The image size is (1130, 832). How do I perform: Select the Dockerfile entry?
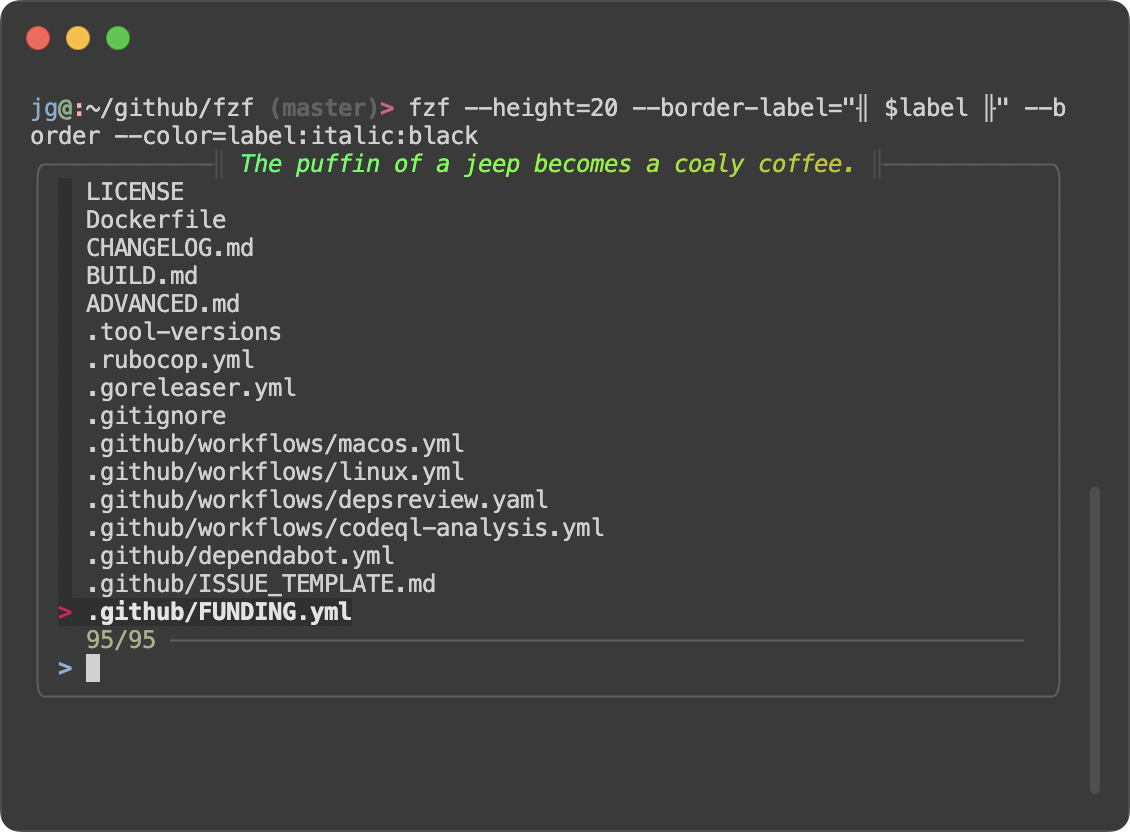tap(155, 219)
